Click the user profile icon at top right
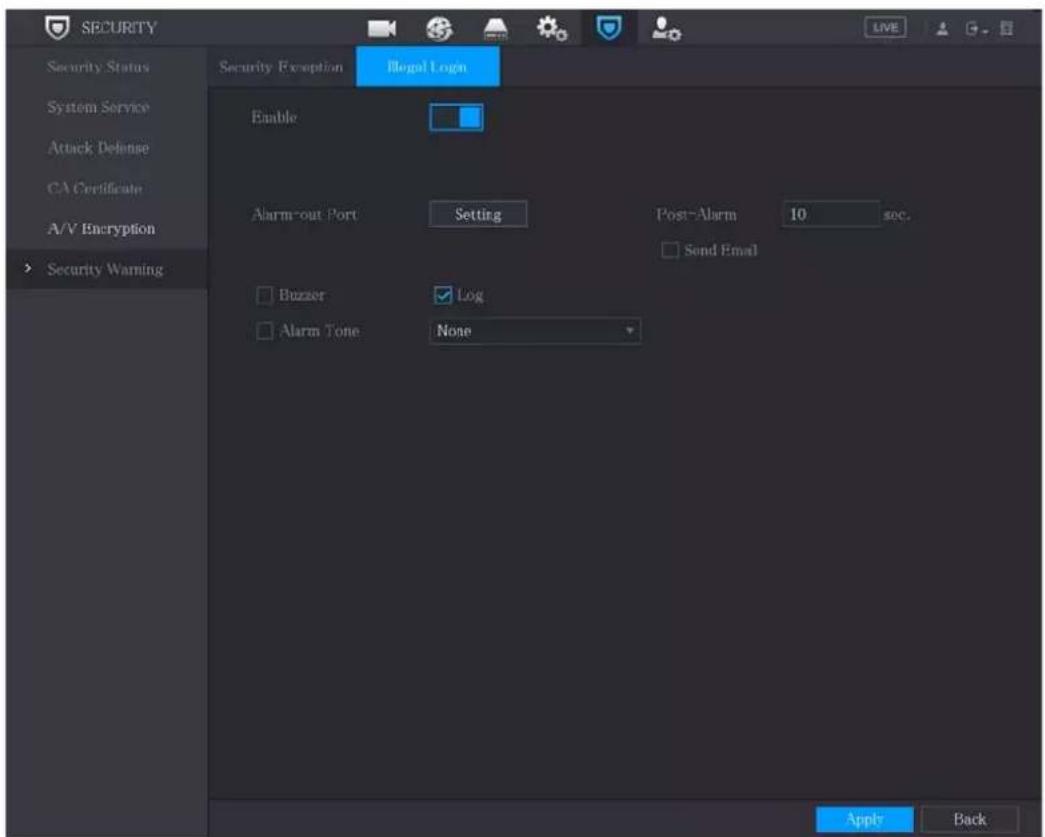Viewport: 1045px width, 837px height. 942,29
